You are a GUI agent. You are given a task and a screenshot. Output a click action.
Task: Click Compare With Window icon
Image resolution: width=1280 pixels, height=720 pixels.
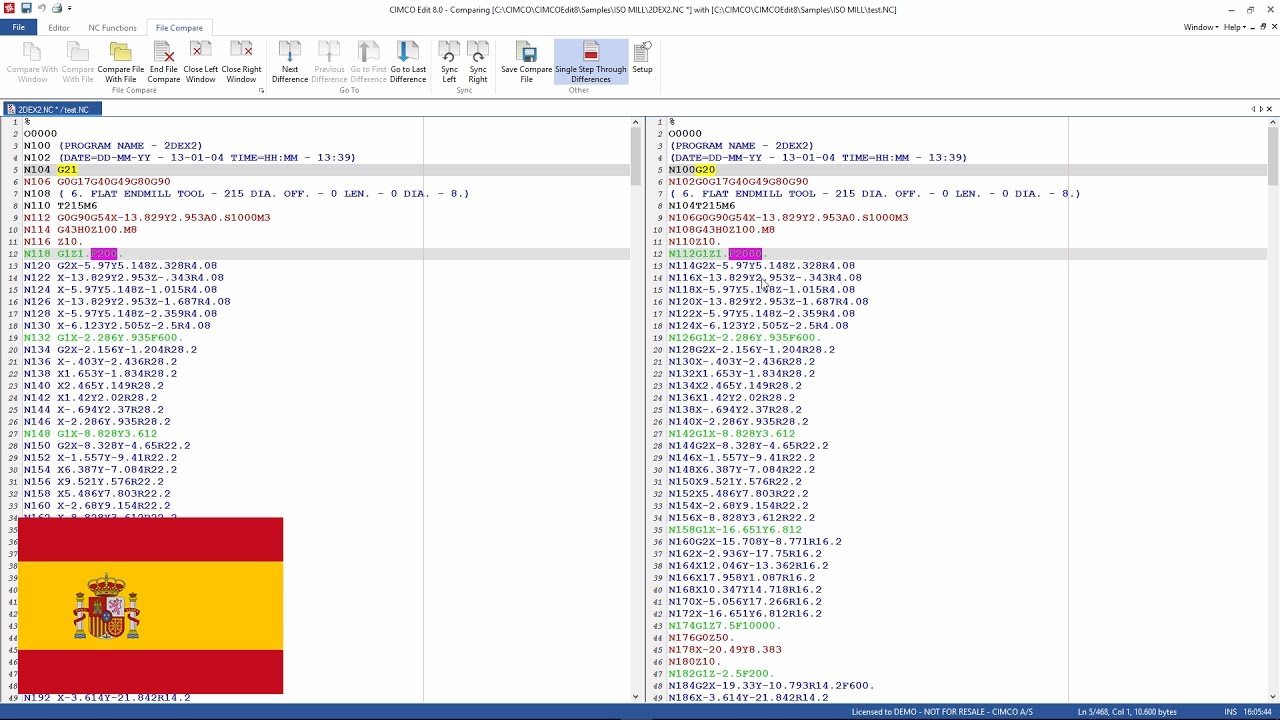click(x=32, y=51)
